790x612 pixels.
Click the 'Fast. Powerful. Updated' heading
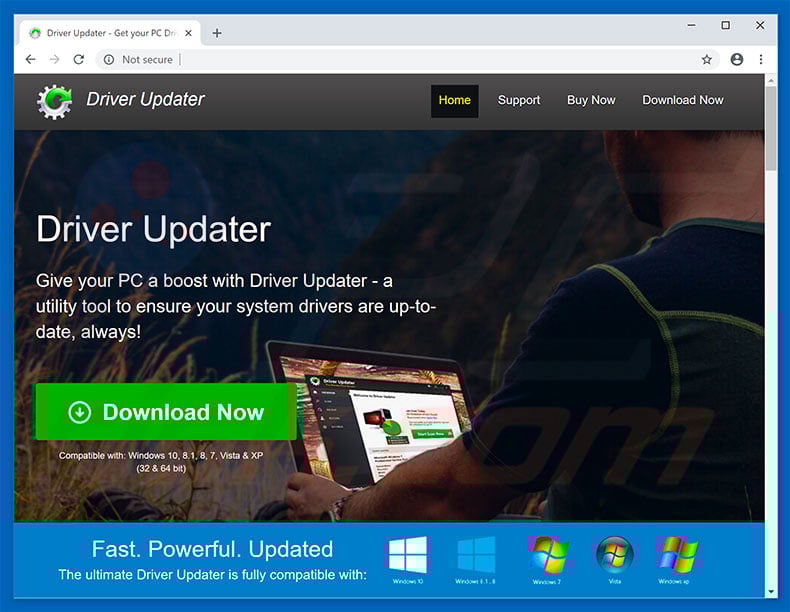[x=212, y=549]
